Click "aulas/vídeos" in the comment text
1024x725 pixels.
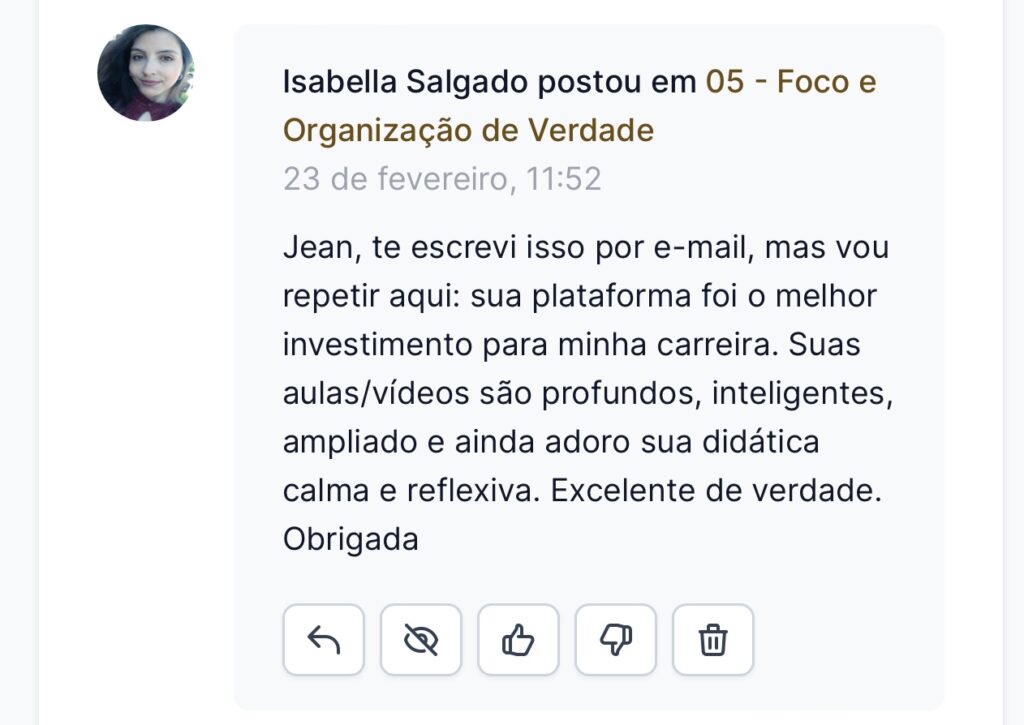point(375,394)
